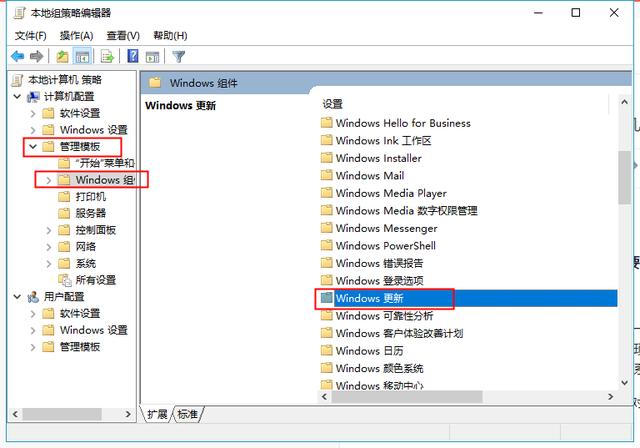Click the Windows 更新 folder icon
The height and width of the screenshot is (448, 640).
pyautogui.click(x=327, y=298)
